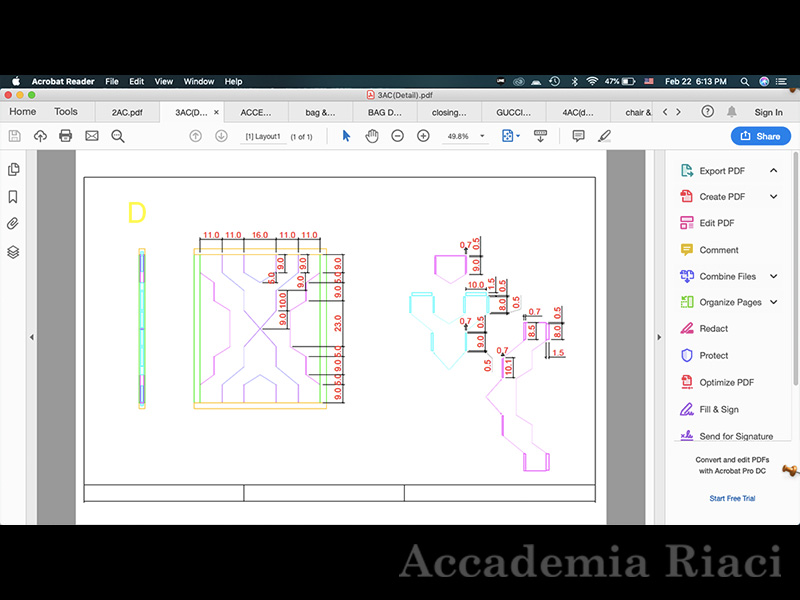Click Sign In
This screenshot has height=600, width=800.
pos(768,112)
